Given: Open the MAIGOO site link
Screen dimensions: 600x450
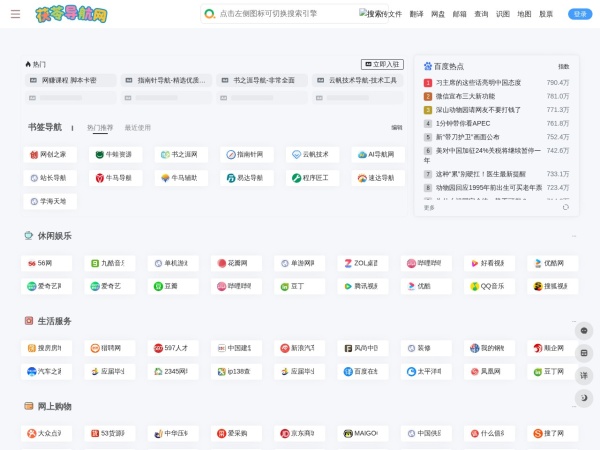Looking at the screenshot, I should [x=363, y=434].
